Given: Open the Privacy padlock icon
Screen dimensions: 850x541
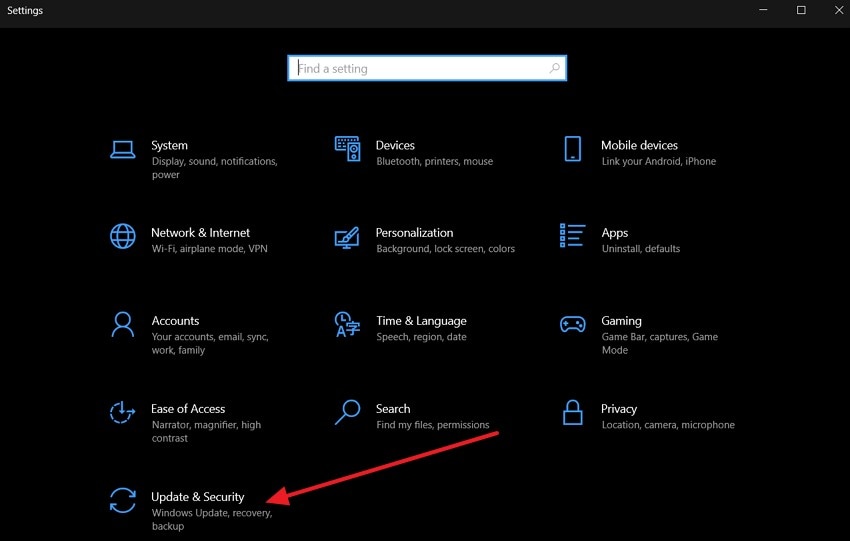Looking at the screenshot, I should click(x=572, y=413).
